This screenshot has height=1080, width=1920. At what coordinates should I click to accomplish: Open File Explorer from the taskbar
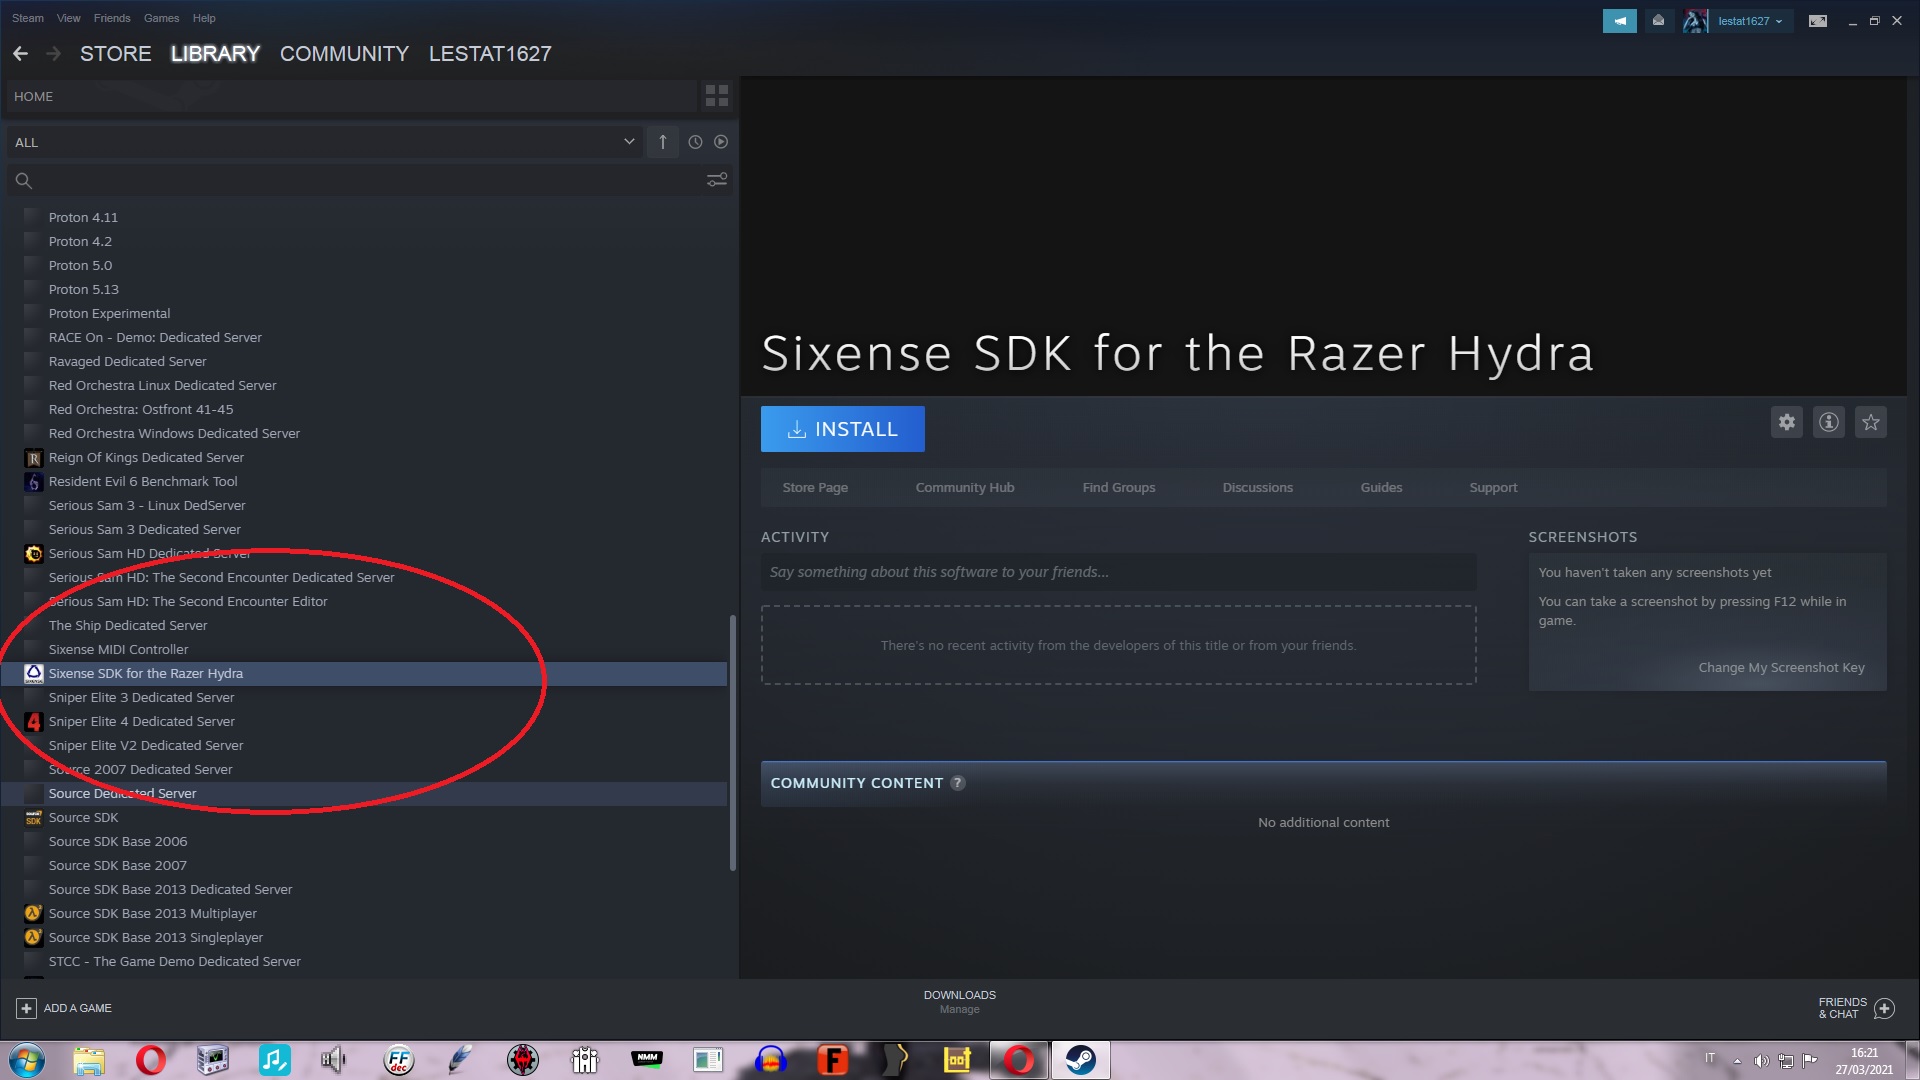89,1060
